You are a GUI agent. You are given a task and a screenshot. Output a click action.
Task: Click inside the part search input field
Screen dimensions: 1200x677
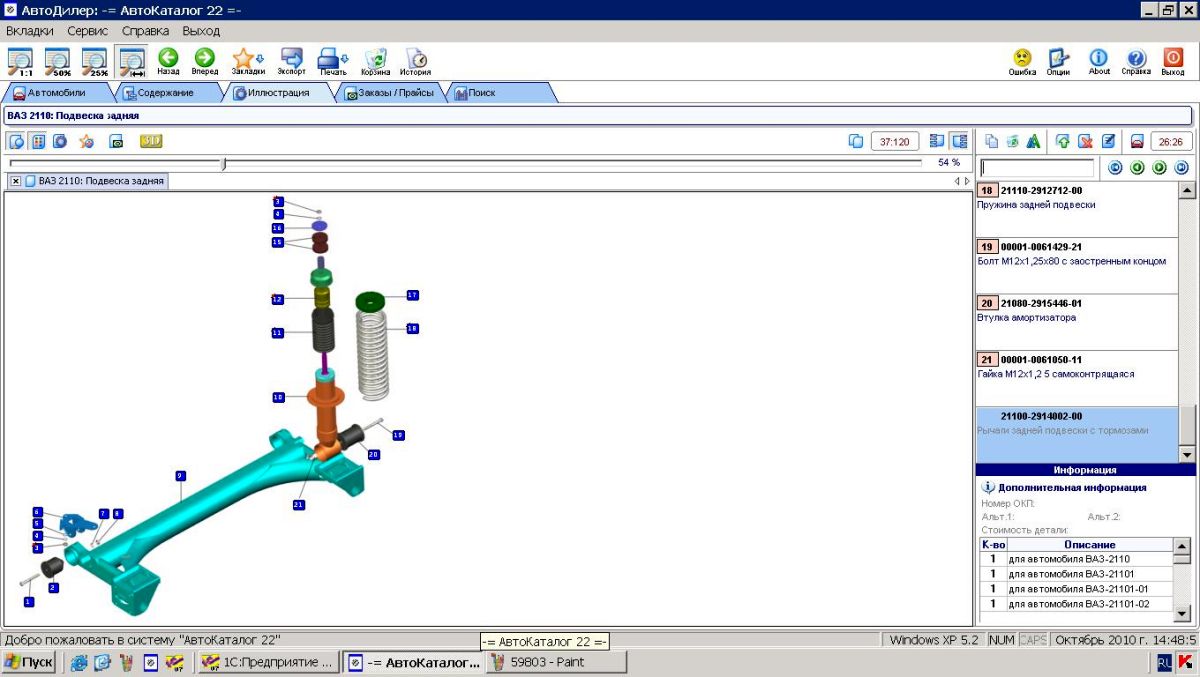coord(1037,168)
